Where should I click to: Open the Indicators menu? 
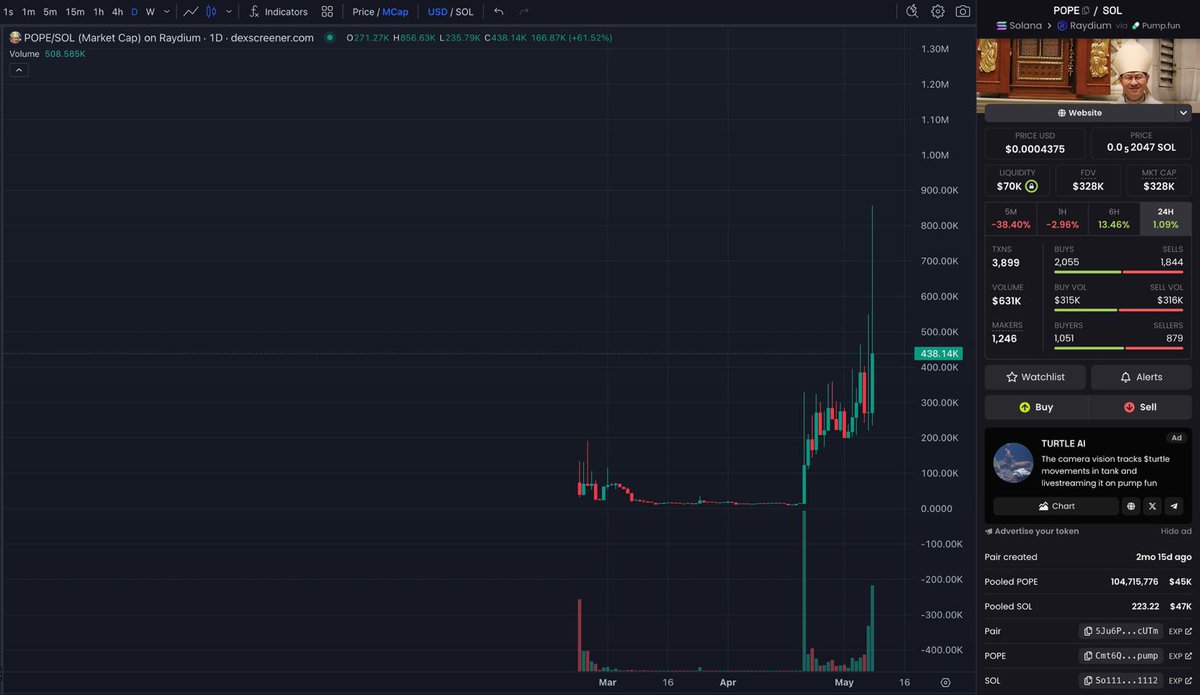pyautogui.click(x=279, y=12)
